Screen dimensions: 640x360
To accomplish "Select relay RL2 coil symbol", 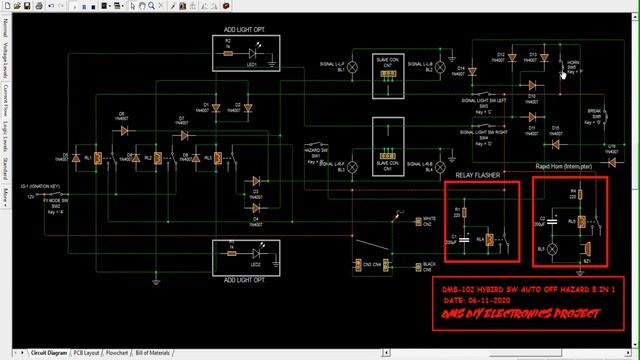I will pyautogui.click(x=158, y=158).
